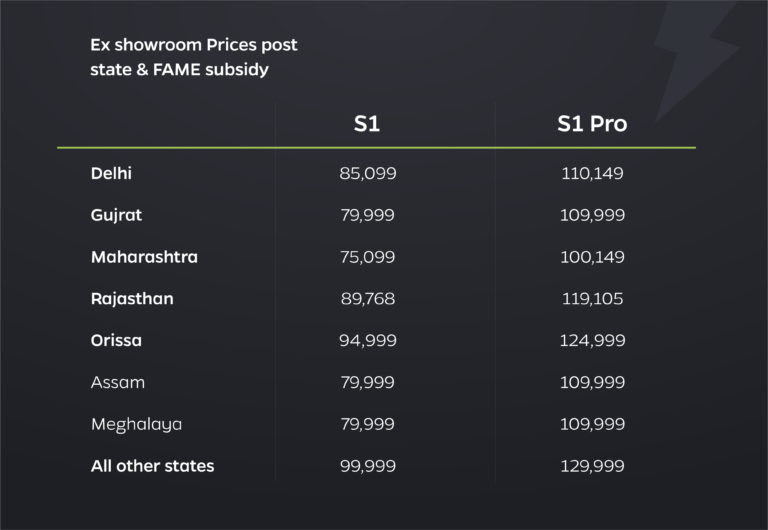Image resolution: width=768 pixels, height=530 pixels.
Task: Select the Orissa row label
Action: [116, 340]
